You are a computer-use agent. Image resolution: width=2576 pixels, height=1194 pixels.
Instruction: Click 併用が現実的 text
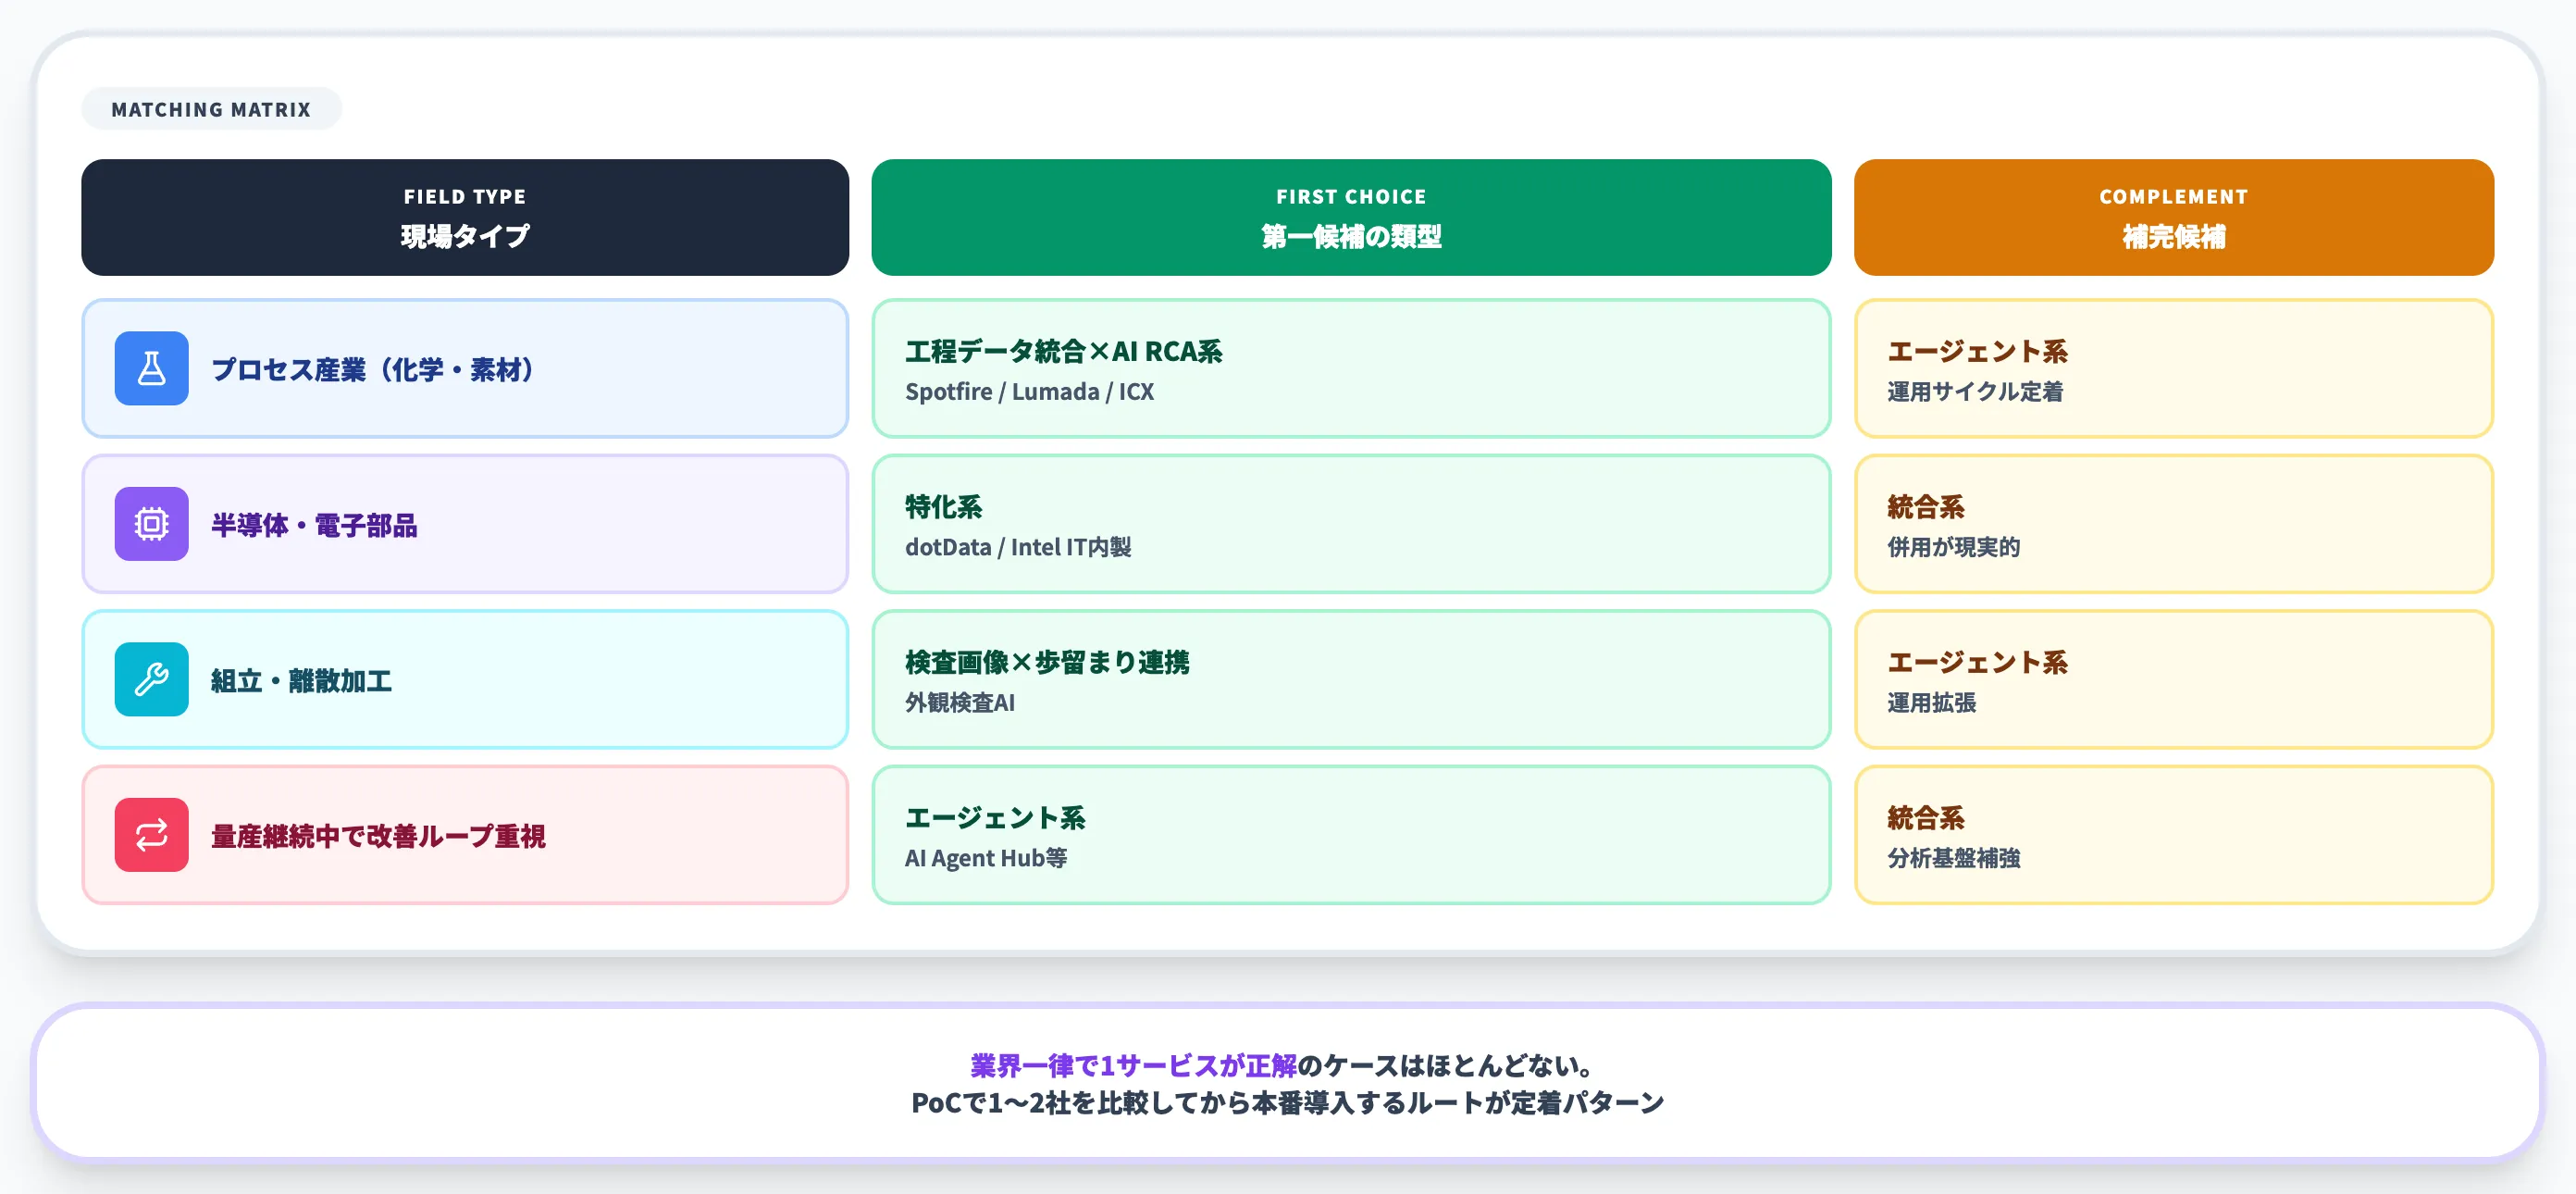pyautogui.click(x=1953, y=547)
